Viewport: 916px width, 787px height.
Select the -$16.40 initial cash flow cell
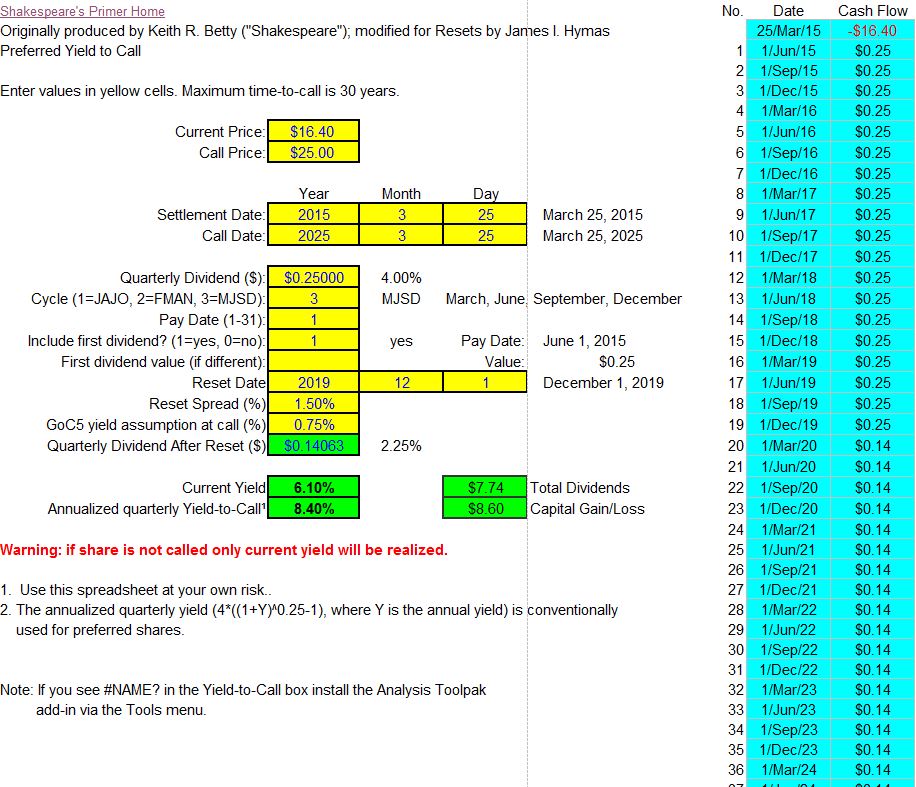872,31
